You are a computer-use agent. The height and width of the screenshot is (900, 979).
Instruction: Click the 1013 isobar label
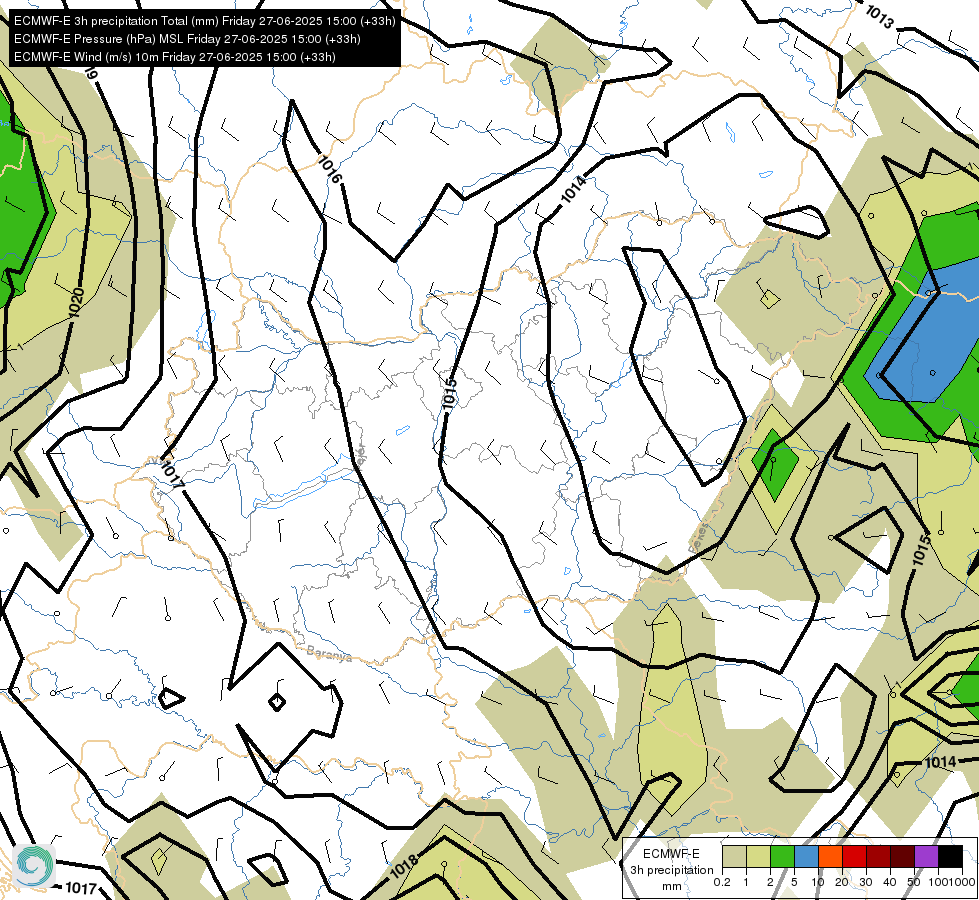click(880, 16)
